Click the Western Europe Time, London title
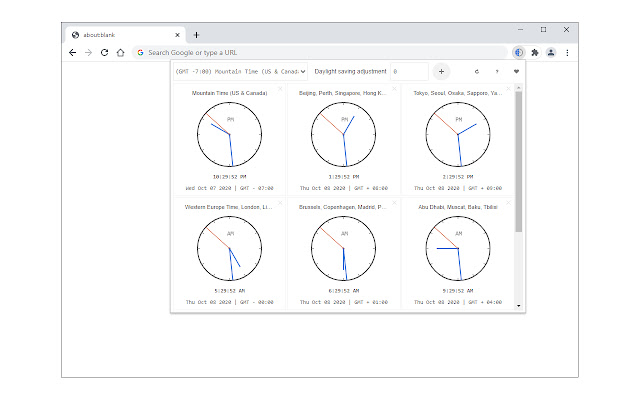Screen dimensions: 640x400 229,207
